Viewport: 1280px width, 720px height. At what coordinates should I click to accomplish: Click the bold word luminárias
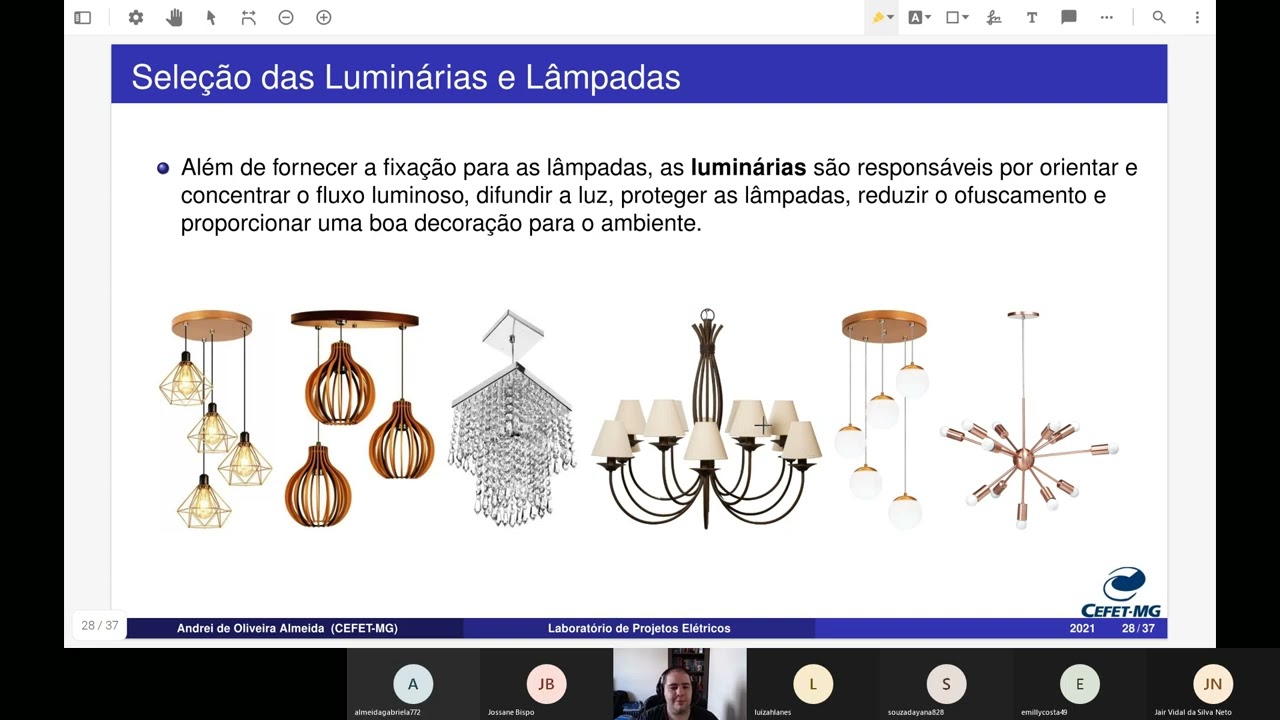point(748,167)
